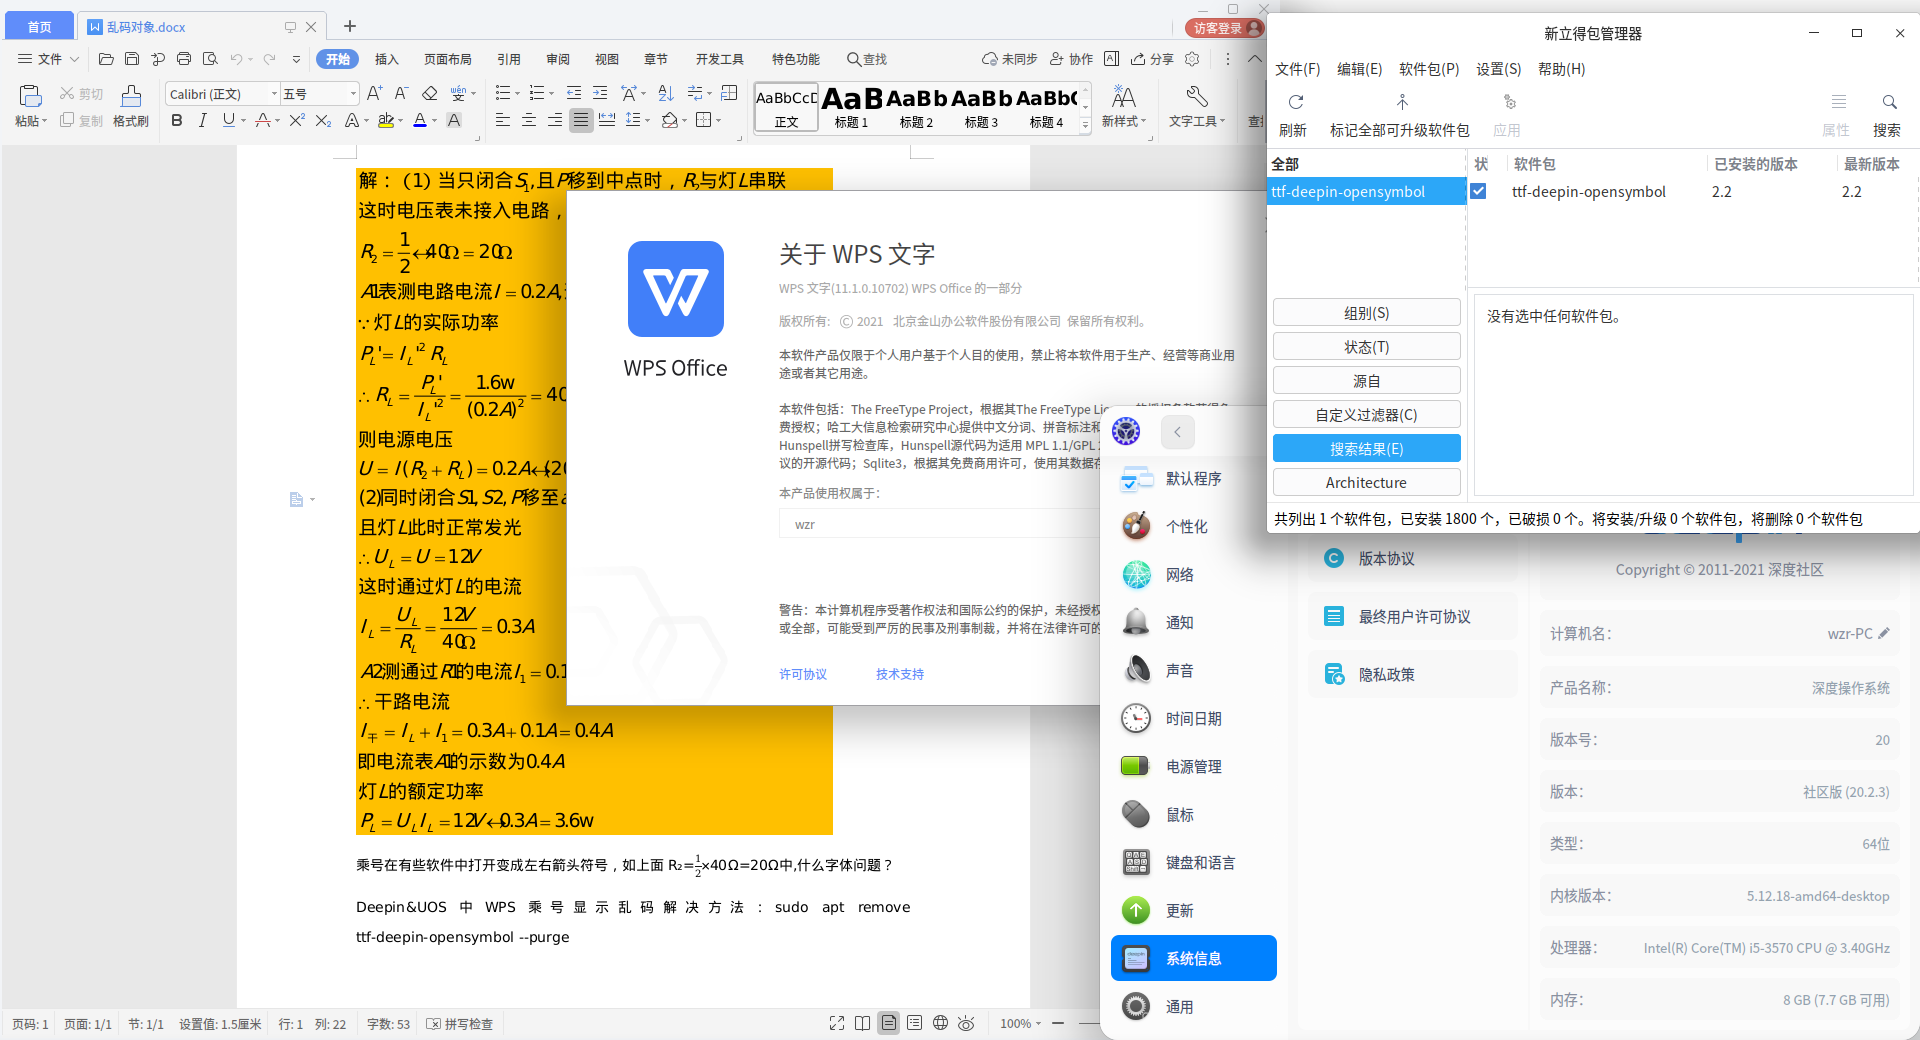Edit the computer name wzr-PC pencil icon
The image size is (1920, 1040).
coord(1884,633)
